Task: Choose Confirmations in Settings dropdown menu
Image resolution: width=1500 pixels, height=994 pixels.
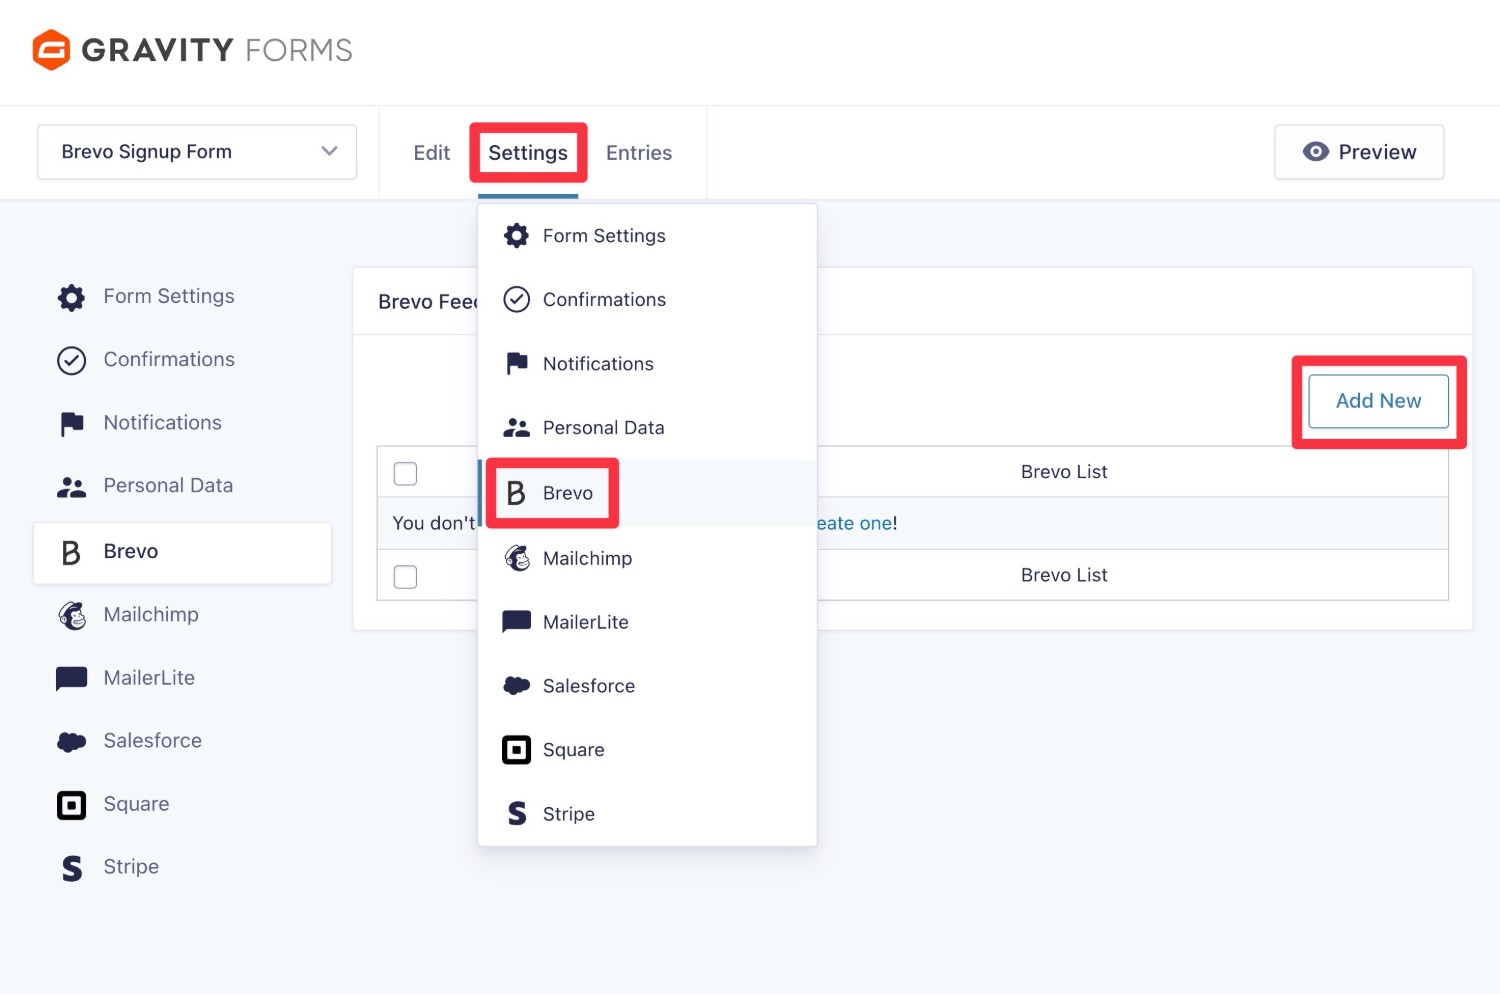Action: coord(647,300)
